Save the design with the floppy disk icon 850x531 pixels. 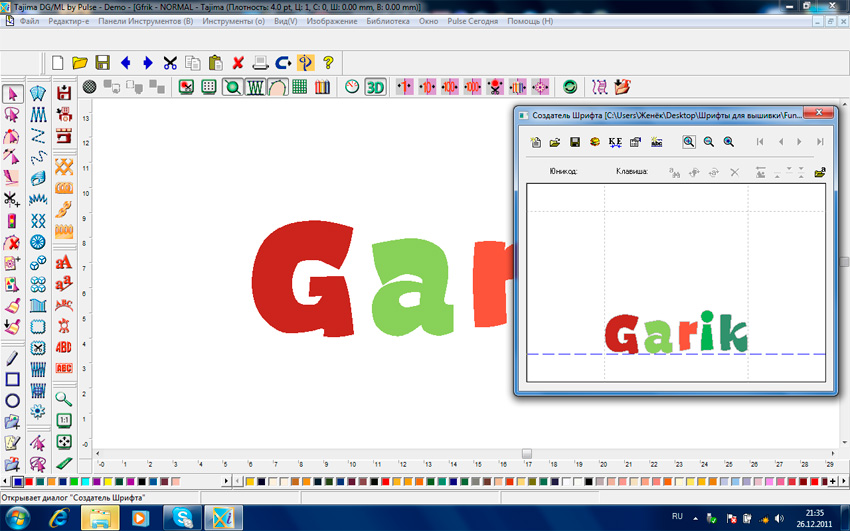102,62
